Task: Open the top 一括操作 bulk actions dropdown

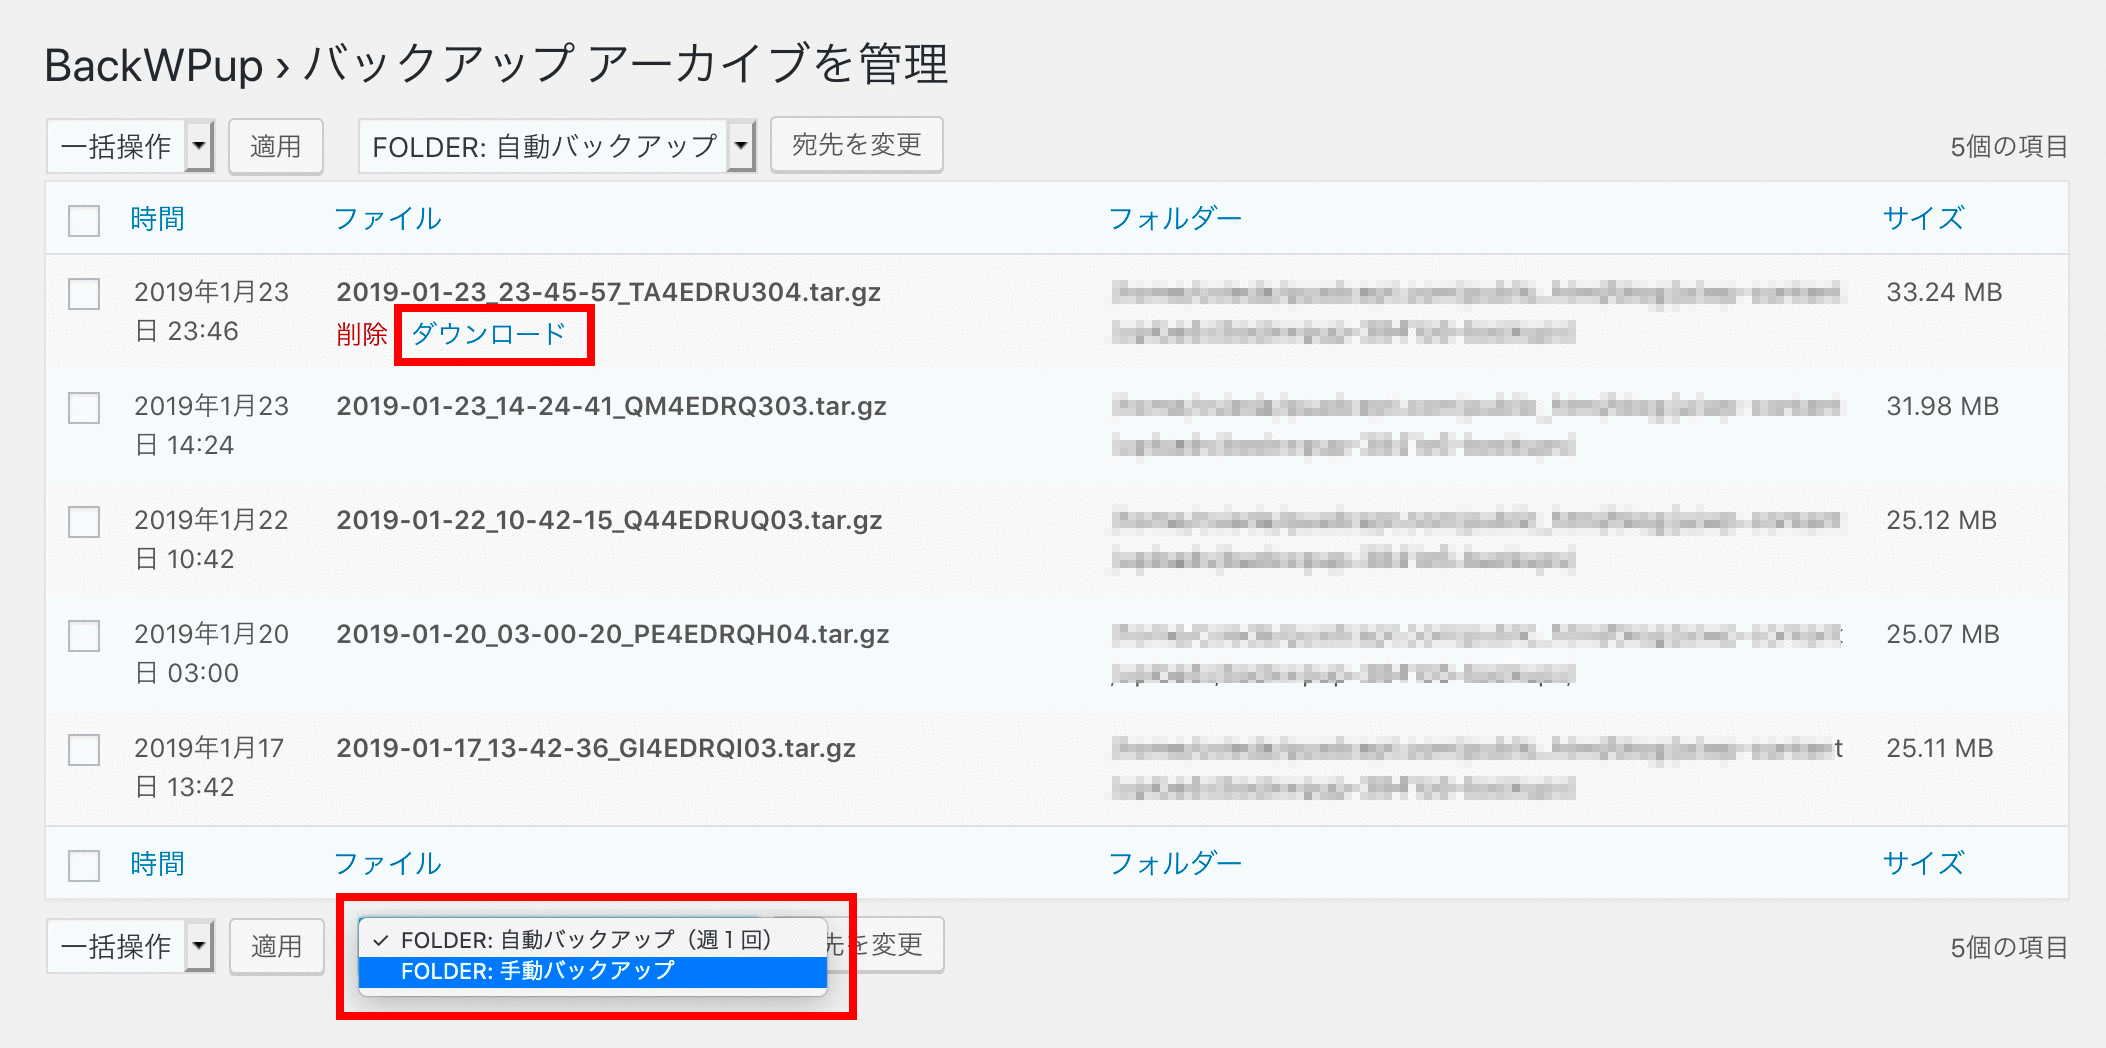Action: (x=130, y=147)
